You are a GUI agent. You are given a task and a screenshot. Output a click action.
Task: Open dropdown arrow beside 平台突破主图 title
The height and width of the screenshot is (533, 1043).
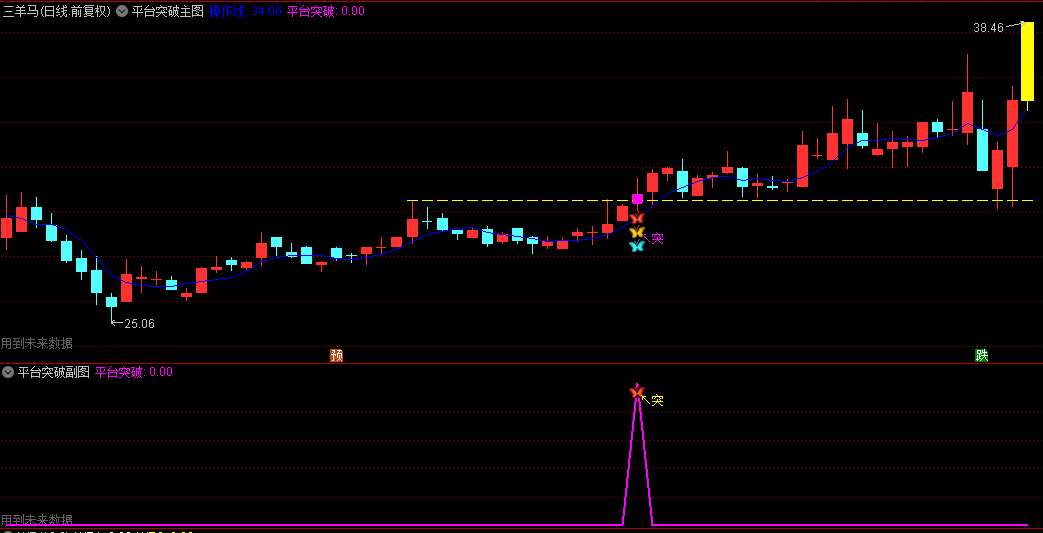[x=122, y=11]
